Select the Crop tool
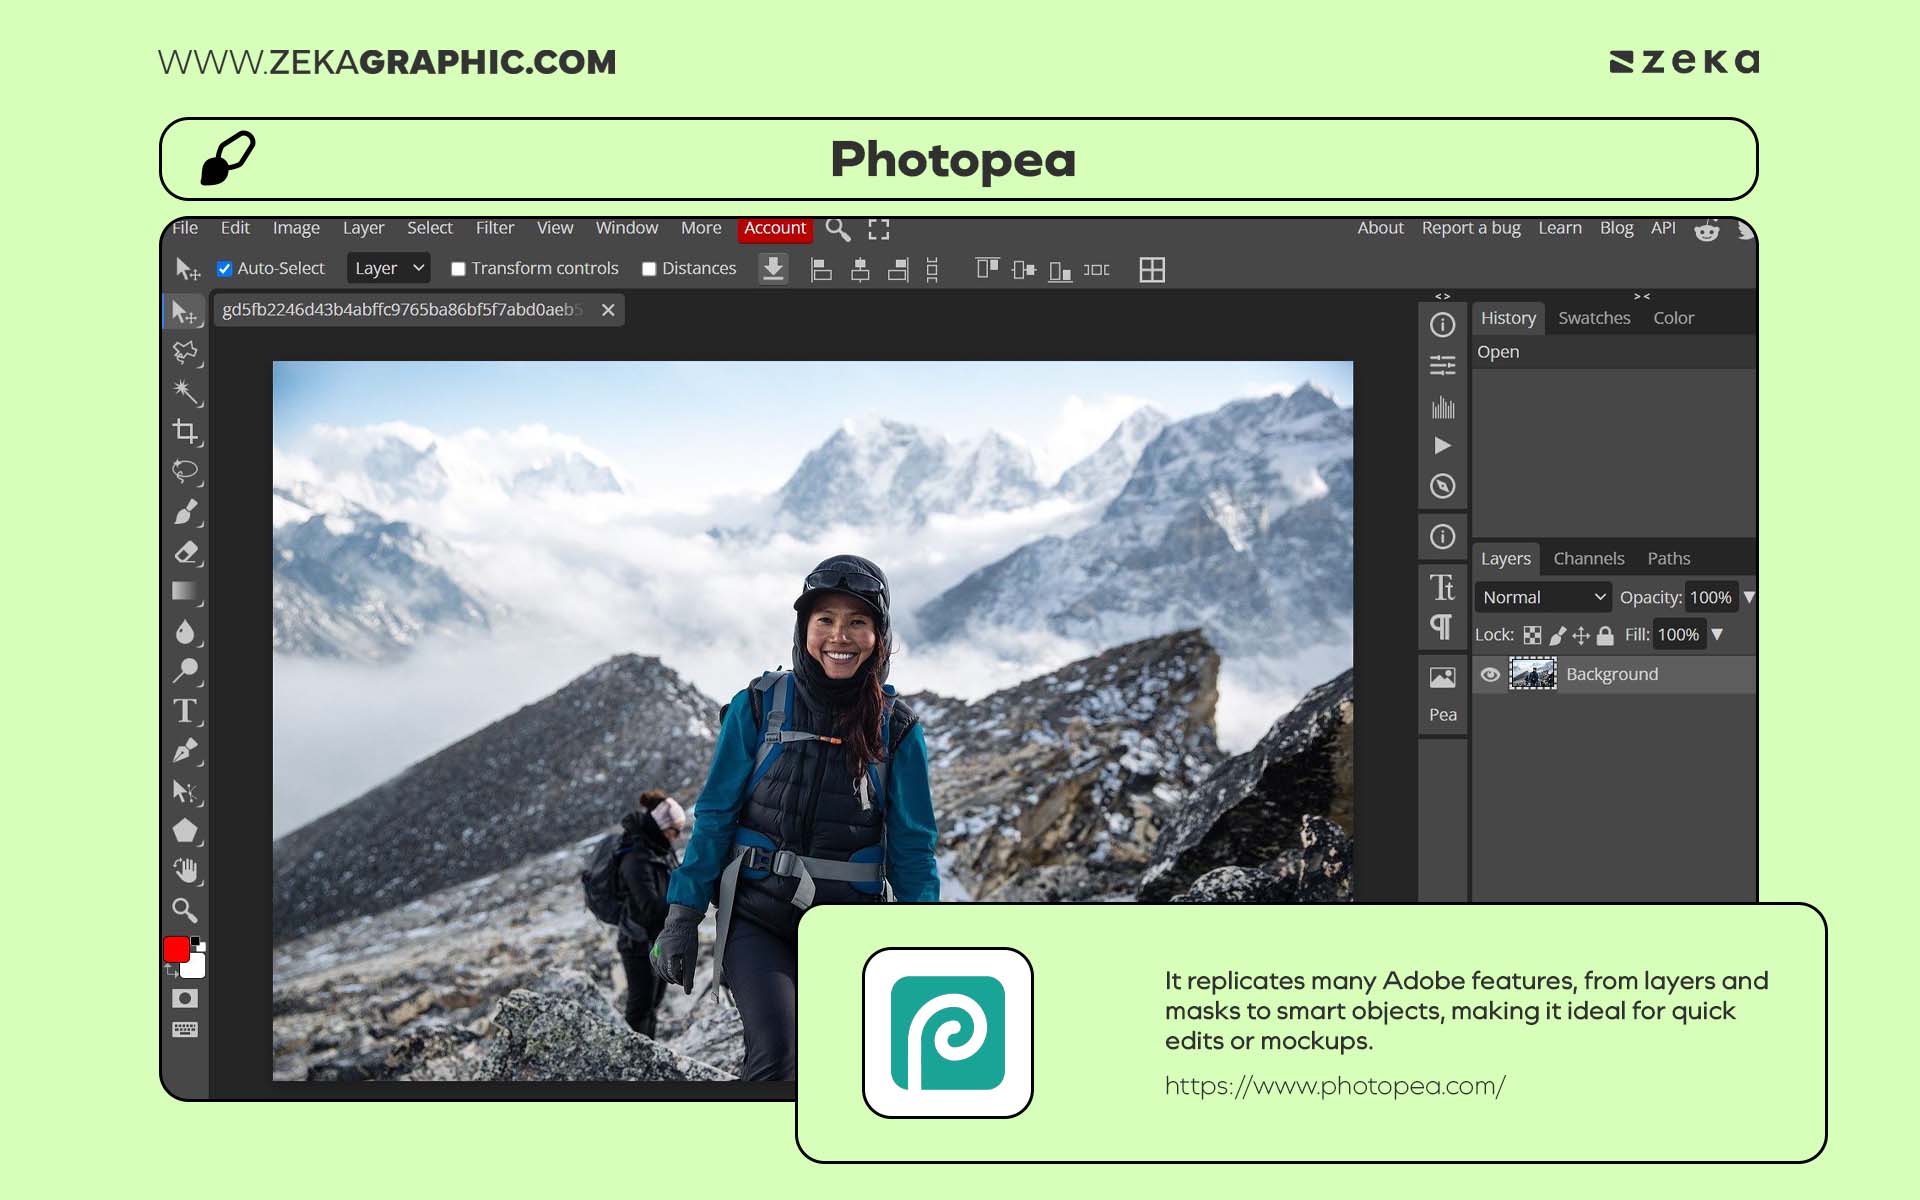Viewport: 1920px width, 1200px height. (185, 432)
